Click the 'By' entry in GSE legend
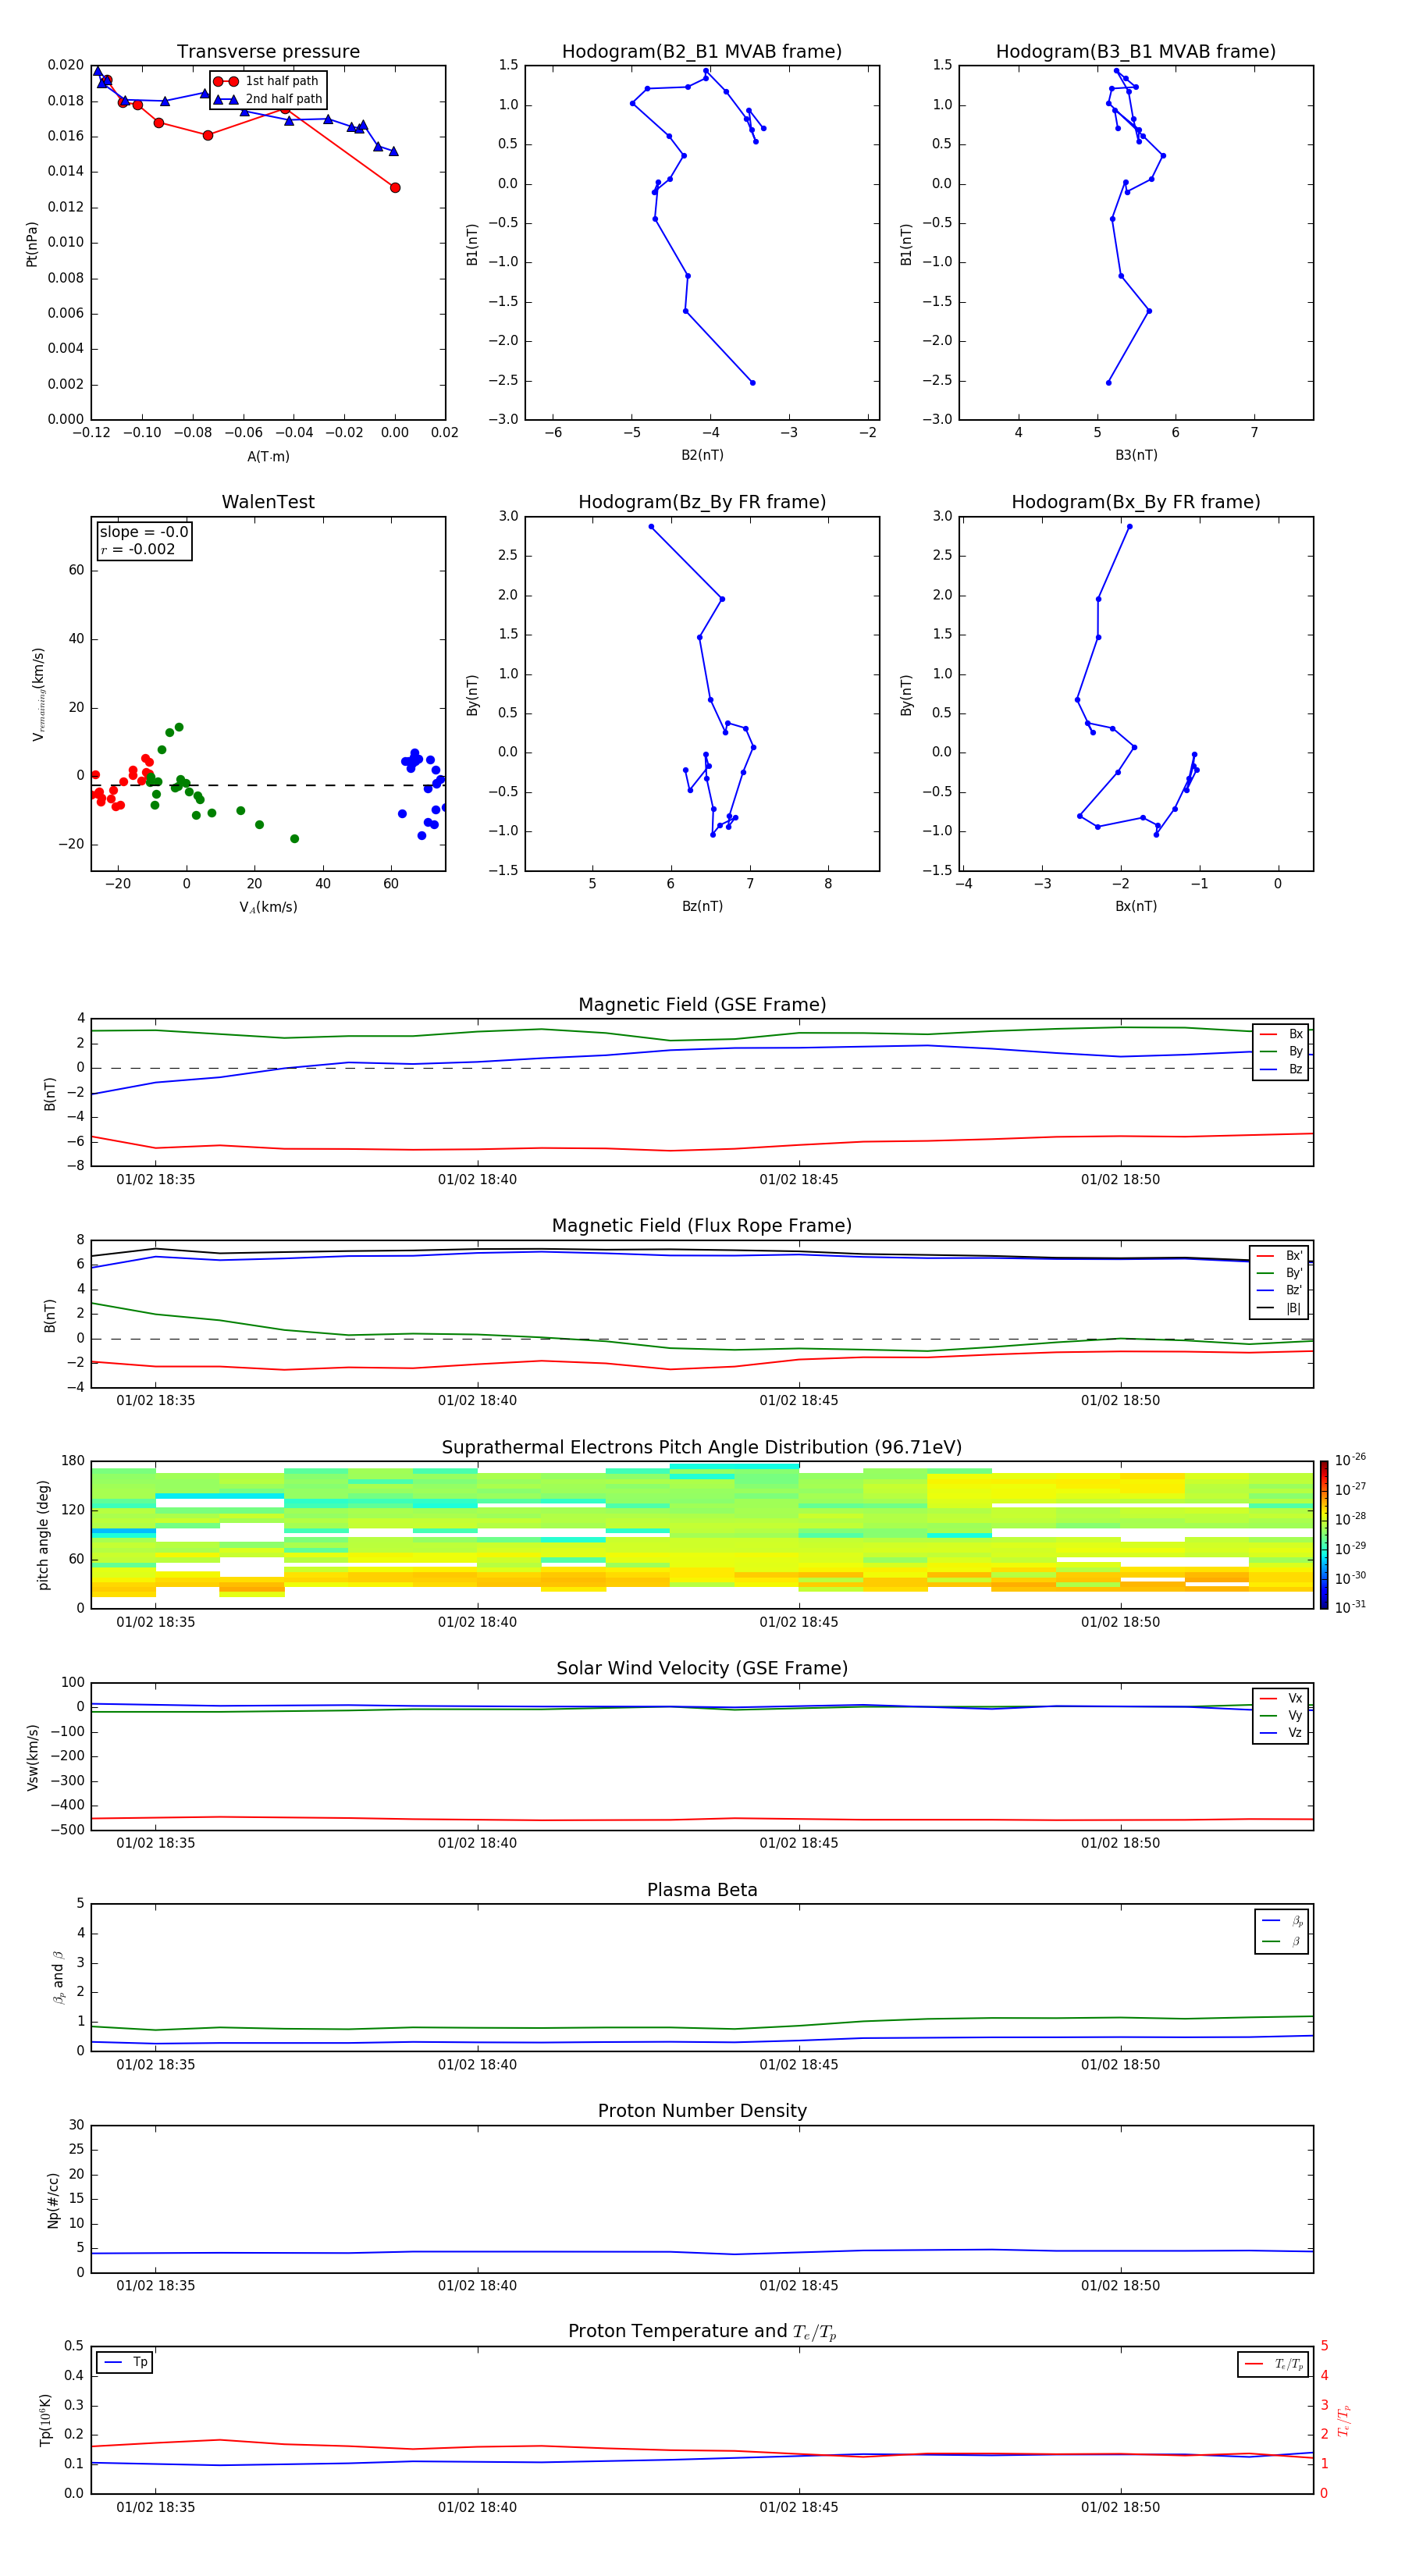The width and height of the screenshot is (1405, 2576). coord(1281,1052)
